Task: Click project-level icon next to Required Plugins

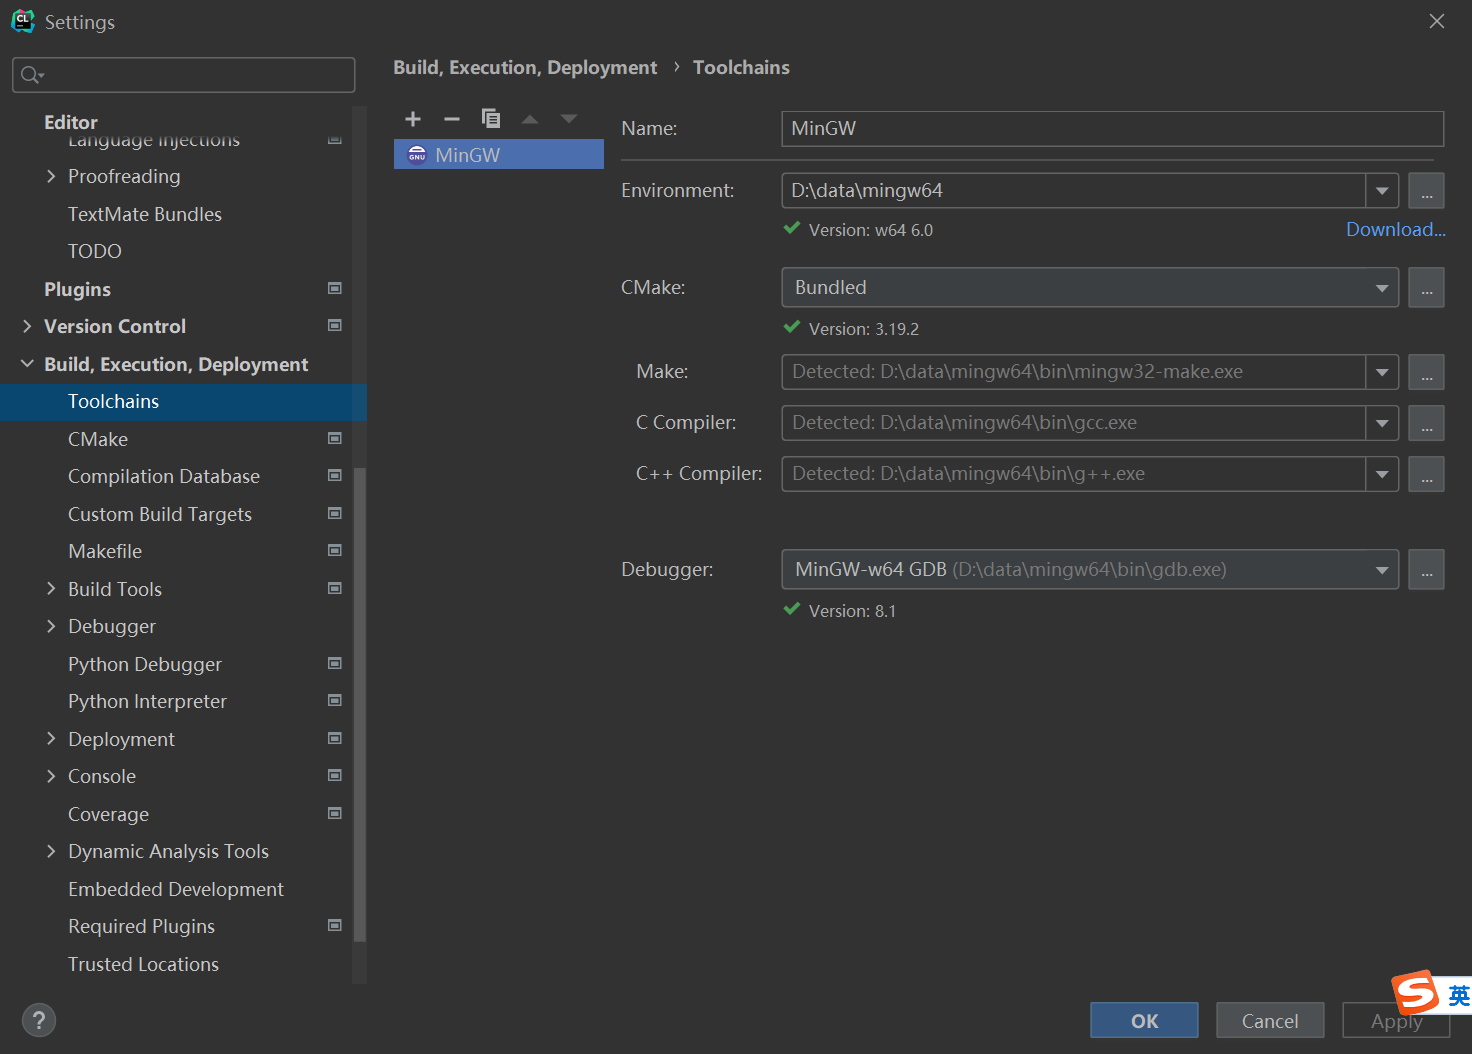Action: pyautogui.click(x=335, y=925)
